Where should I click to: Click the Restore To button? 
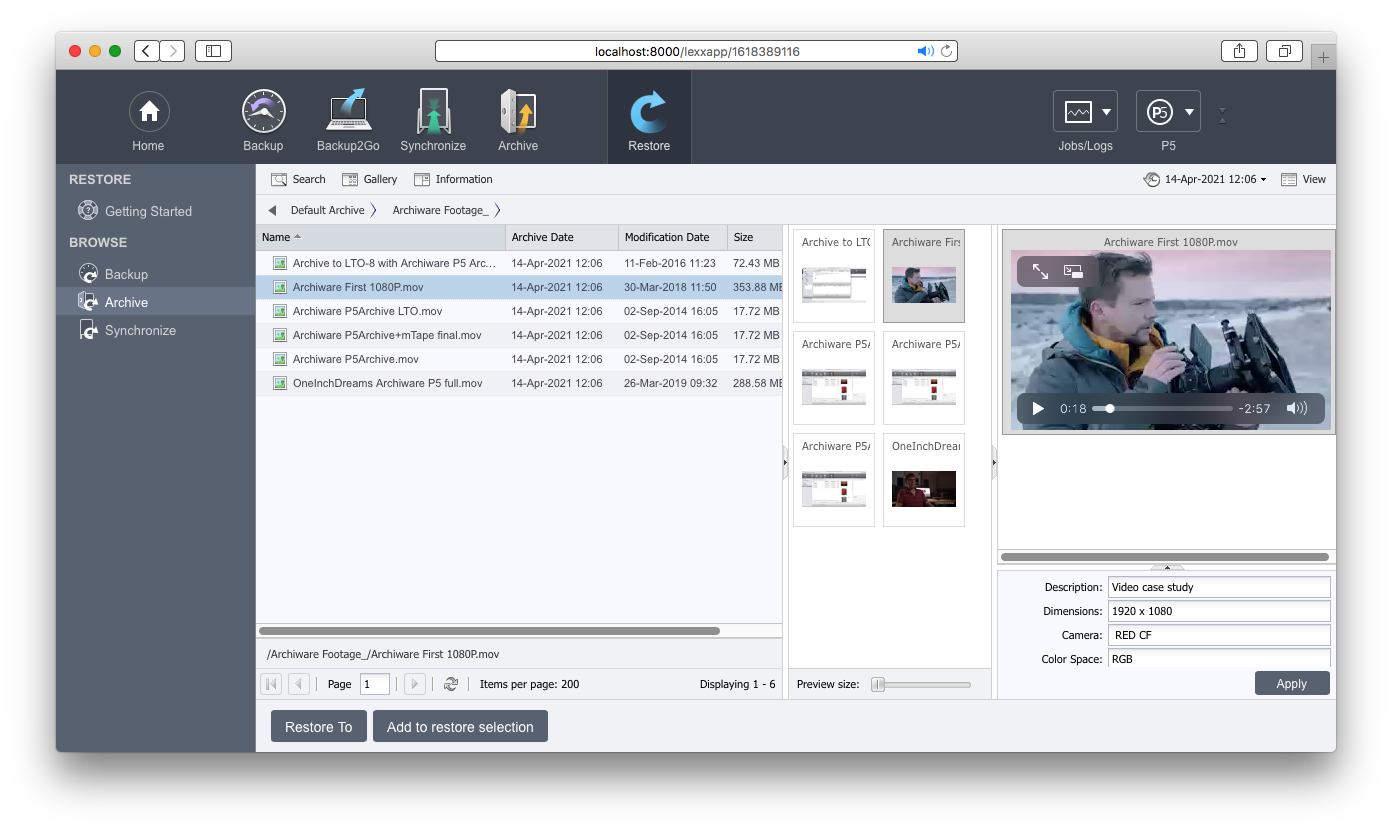tap(318, 726)
